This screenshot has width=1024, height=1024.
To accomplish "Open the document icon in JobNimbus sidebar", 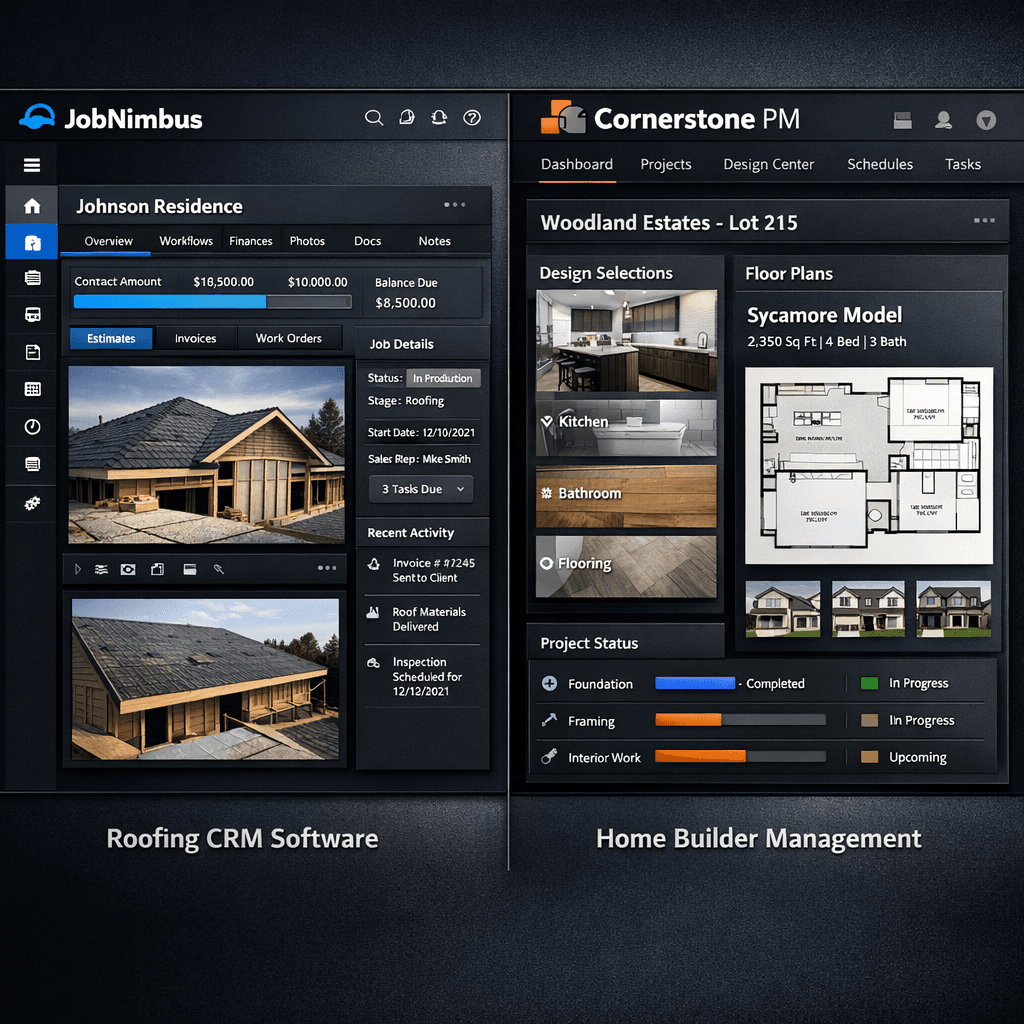I will [x=32, y=353].
